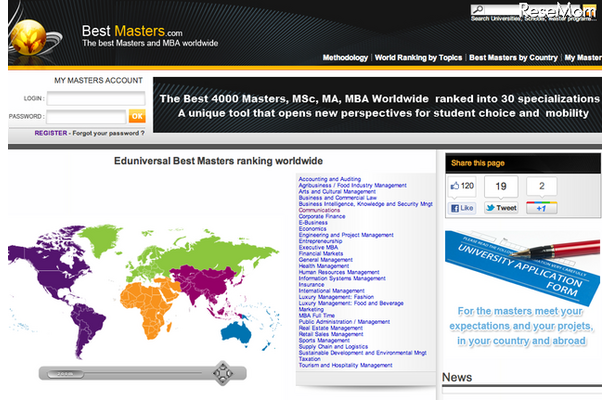Open Luxury Management: Food and Beverage link
This screenshot has width=610, height=400.
point(351,303)
